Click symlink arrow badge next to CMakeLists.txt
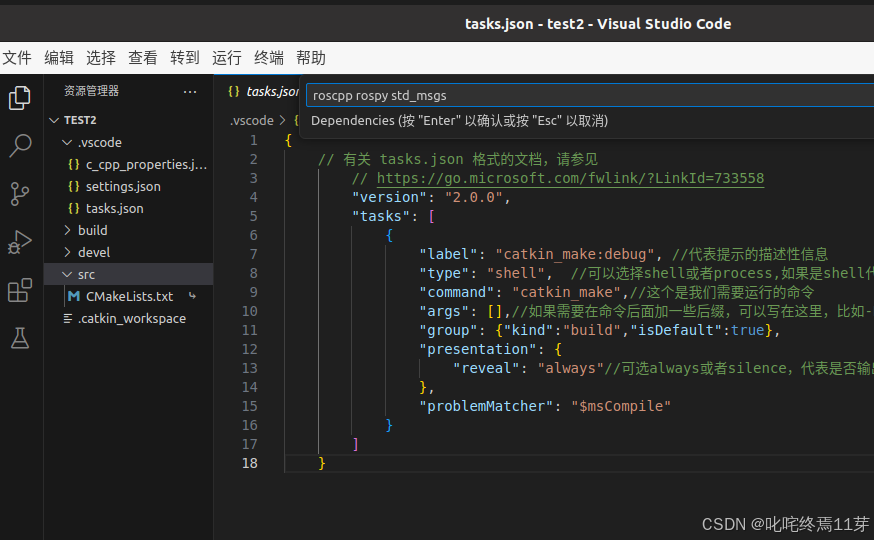The image size is (874, 540). 192,296
